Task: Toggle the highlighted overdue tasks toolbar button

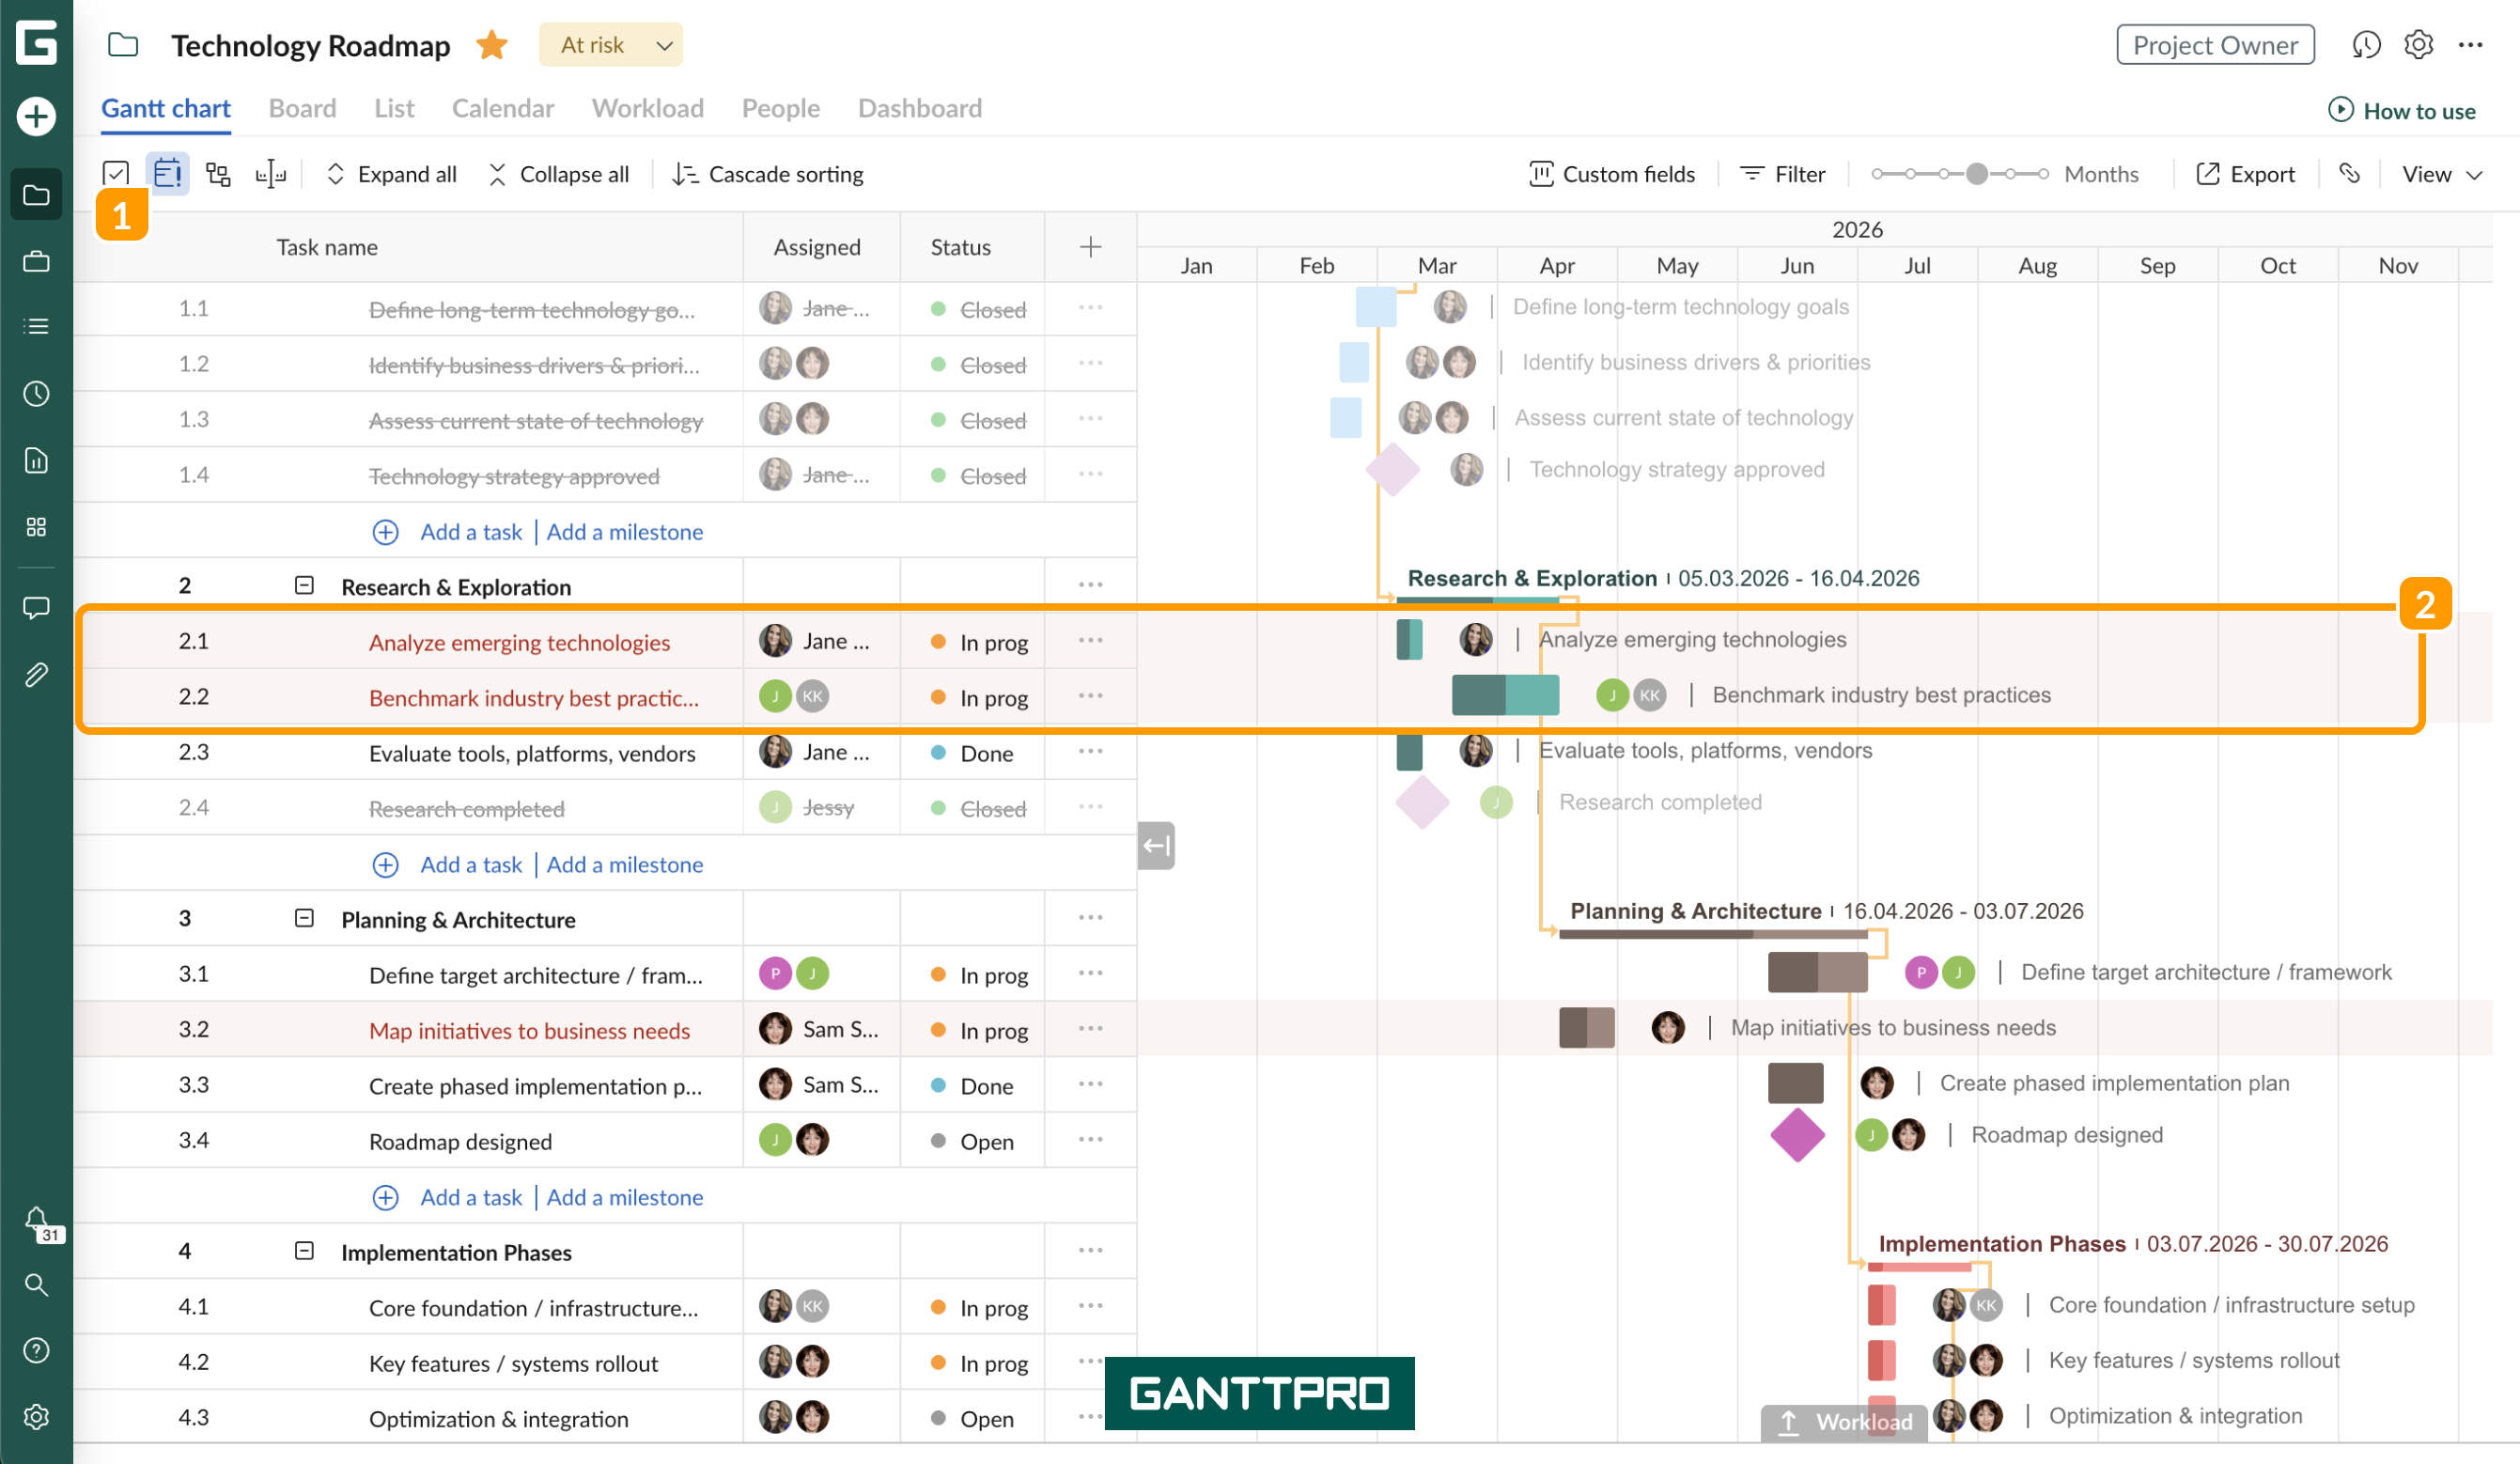Action: (167, 174)
